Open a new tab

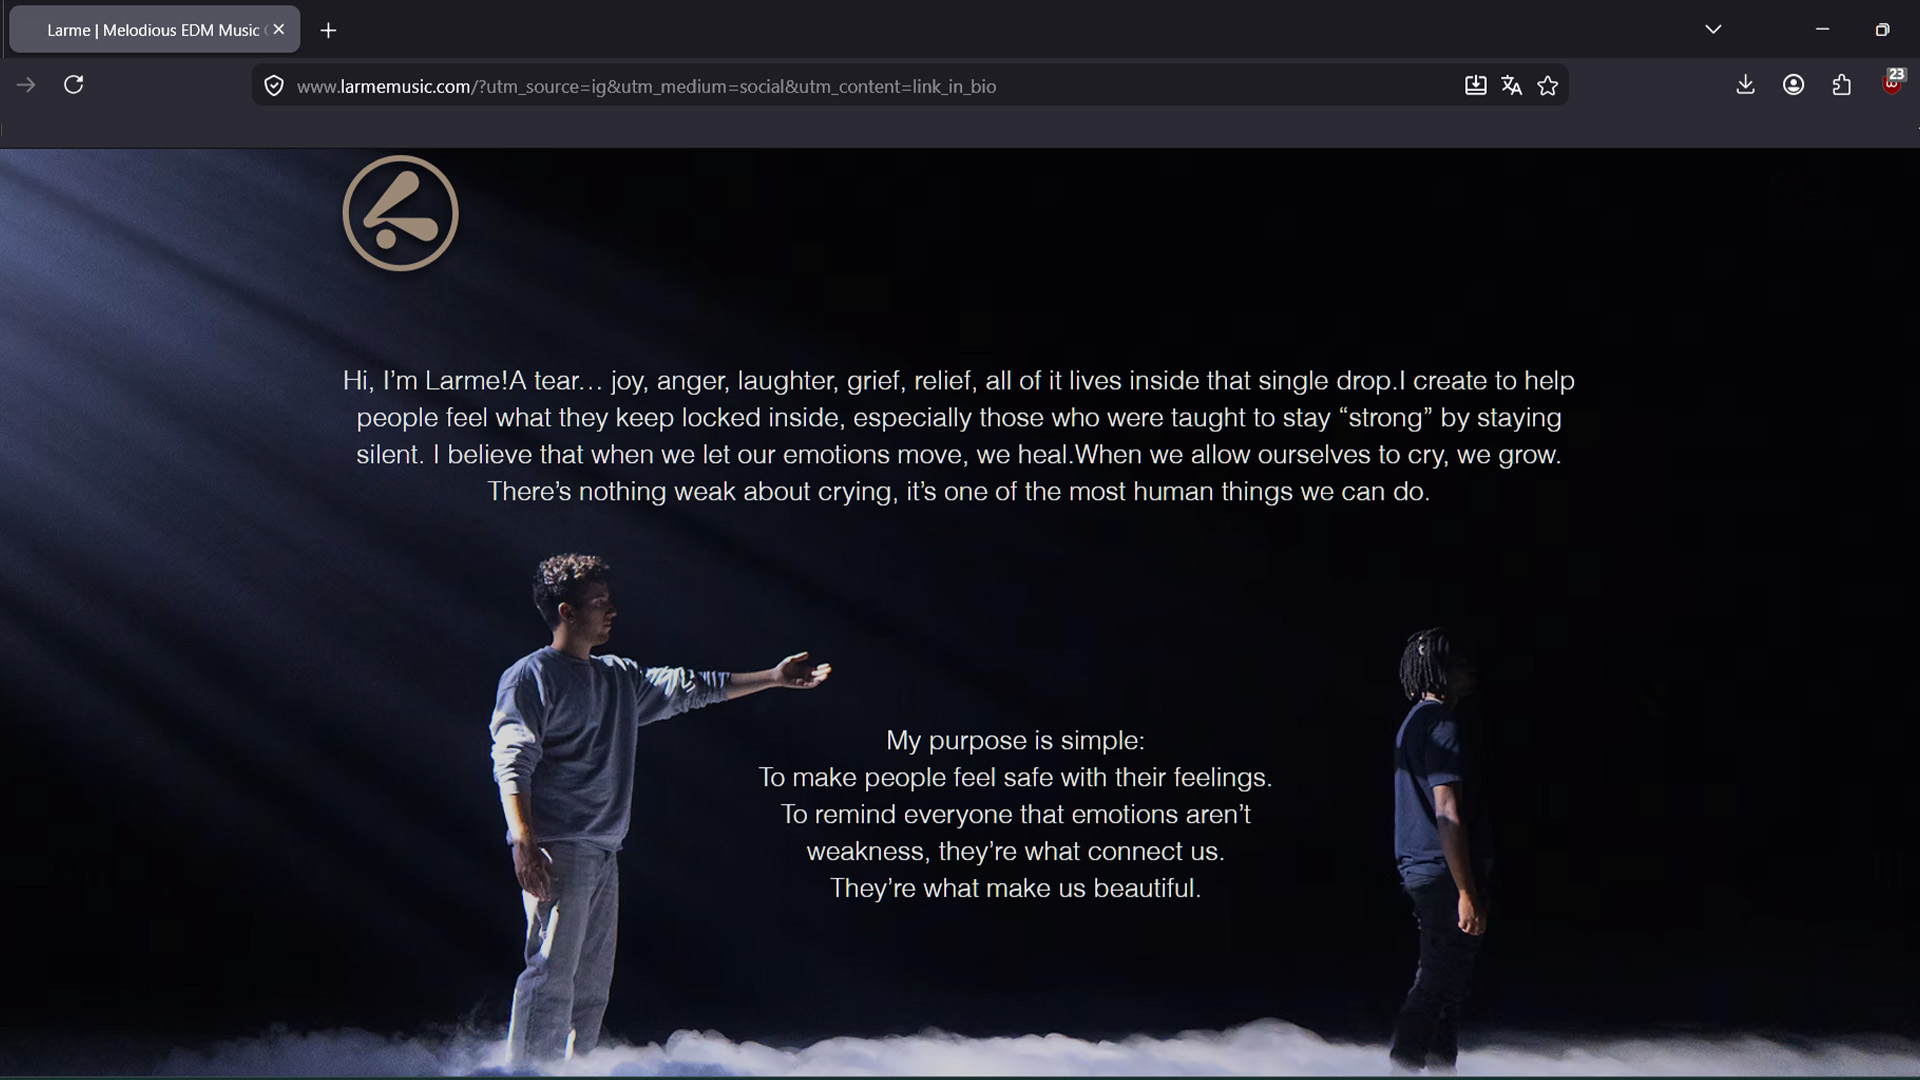(x=328, y=30)
